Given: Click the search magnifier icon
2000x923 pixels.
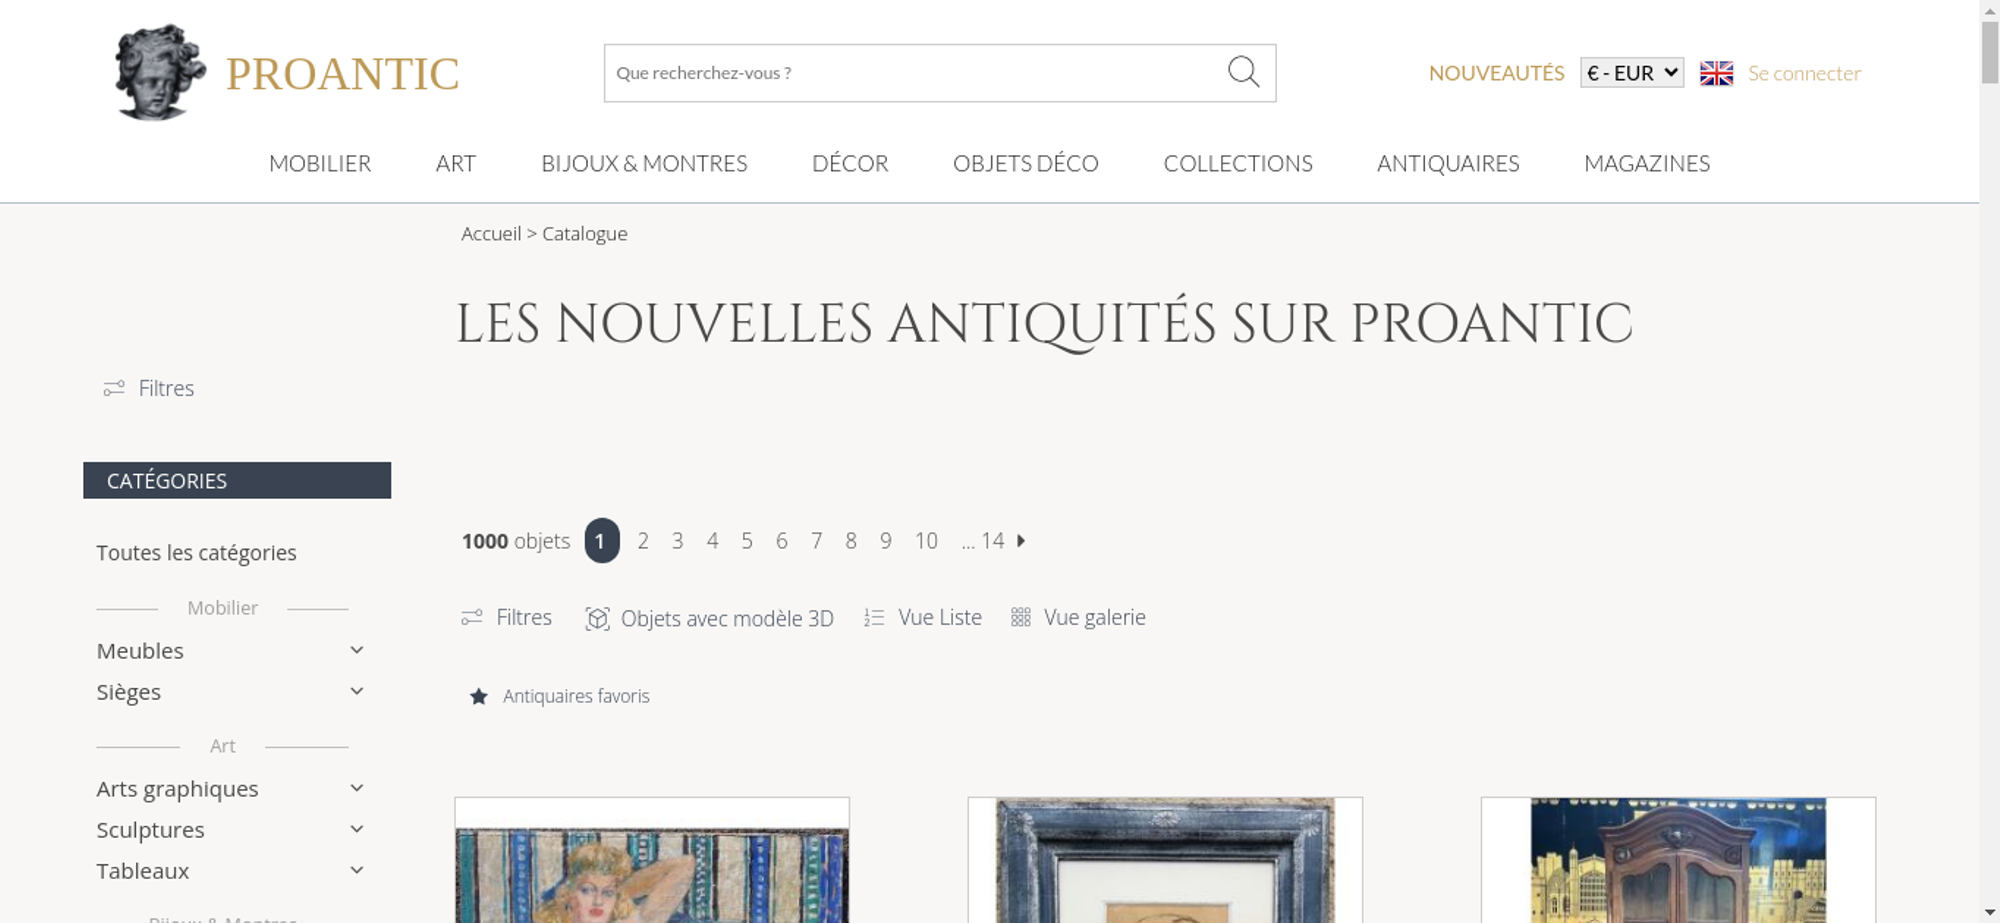Looking at the screenshot, I should pos(1243,72).
